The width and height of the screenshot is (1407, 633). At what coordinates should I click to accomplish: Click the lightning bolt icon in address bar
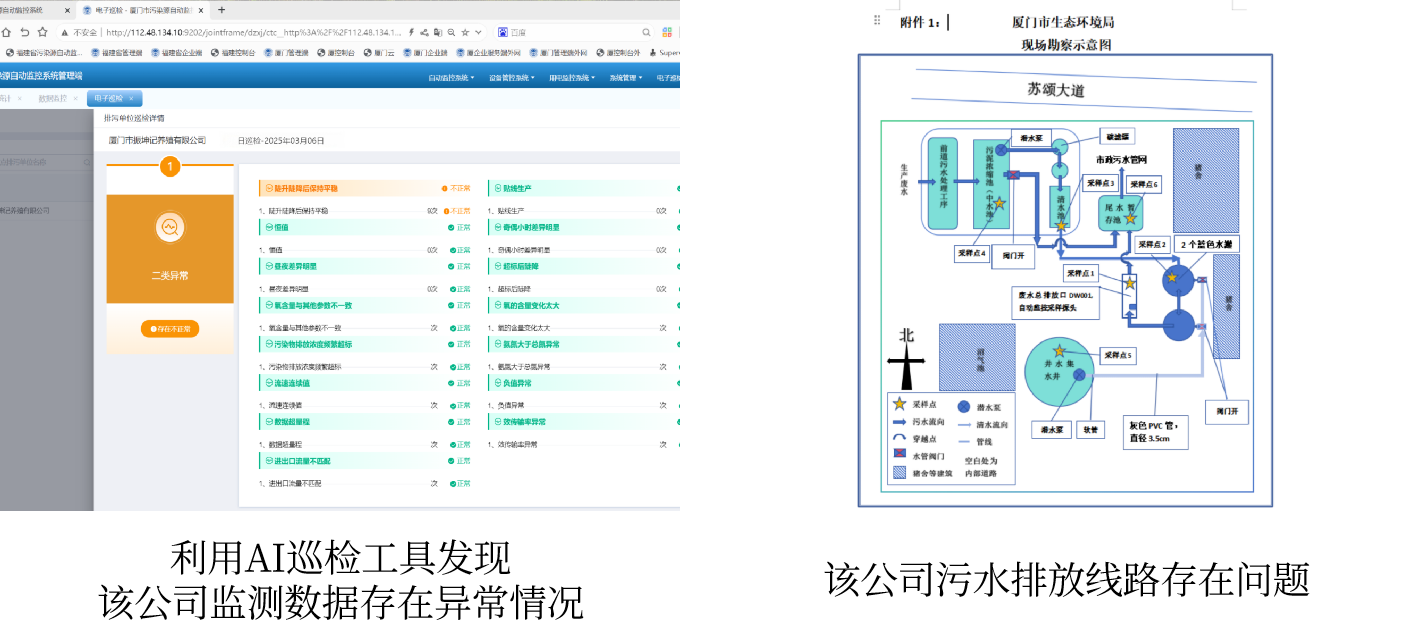pyautogui.click(x=411, y=32)
